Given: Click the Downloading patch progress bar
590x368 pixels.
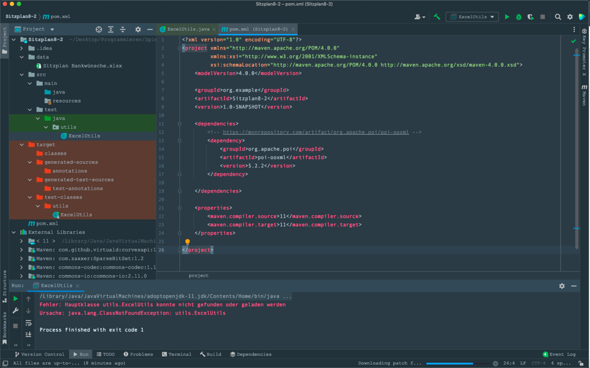Looking at the screenshot, I should point(450,363).
